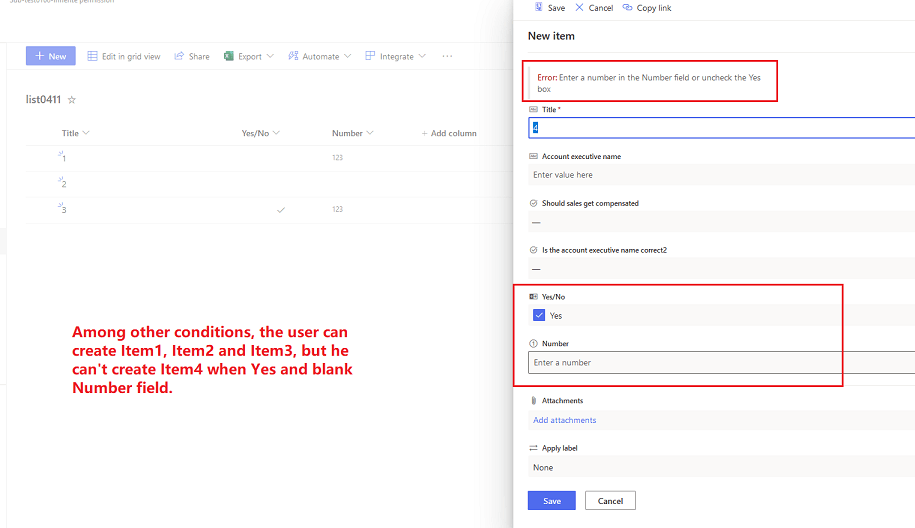915x528 pixels.
Task: Click the blue New button
Action: (51, 56)
